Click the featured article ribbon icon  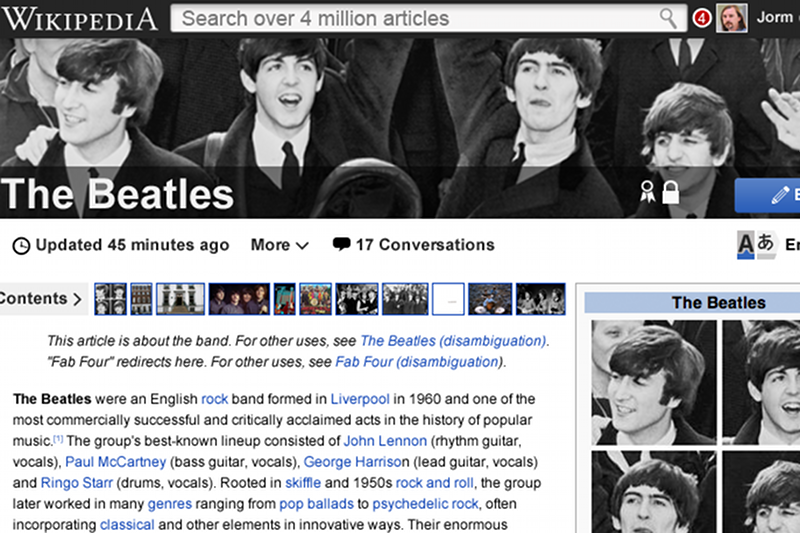pos(648,192)
